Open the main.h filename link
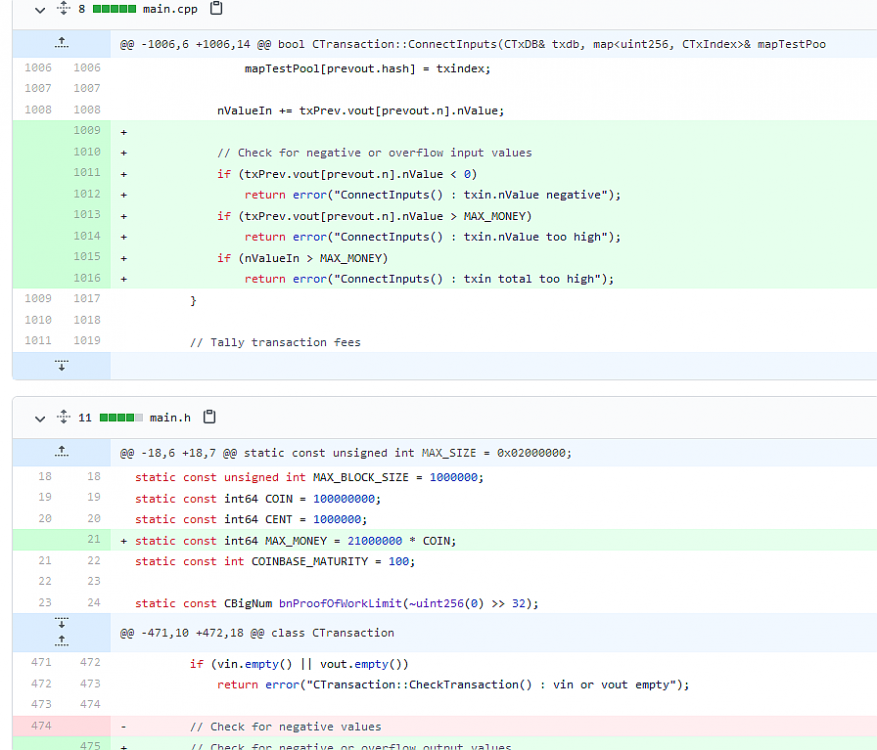The height and width of the screenshot is (750, 877). [x=170, y=417]
